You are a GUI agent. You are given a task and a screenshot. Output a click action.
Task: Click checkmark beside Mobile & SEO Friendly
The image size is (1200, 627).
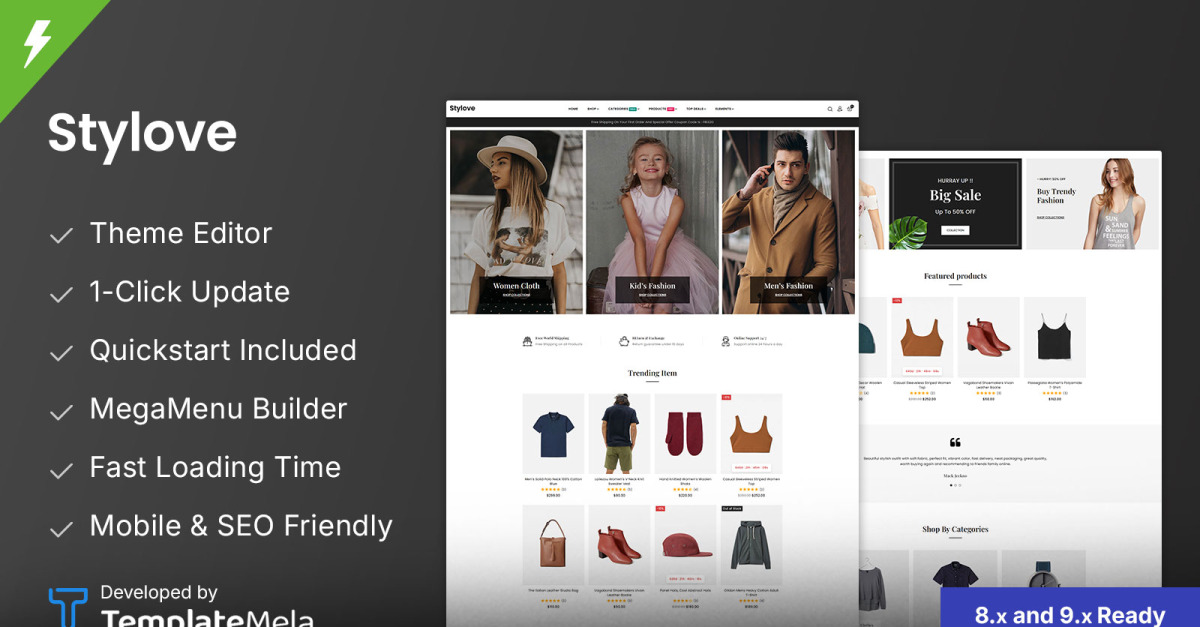click(62, 529)
